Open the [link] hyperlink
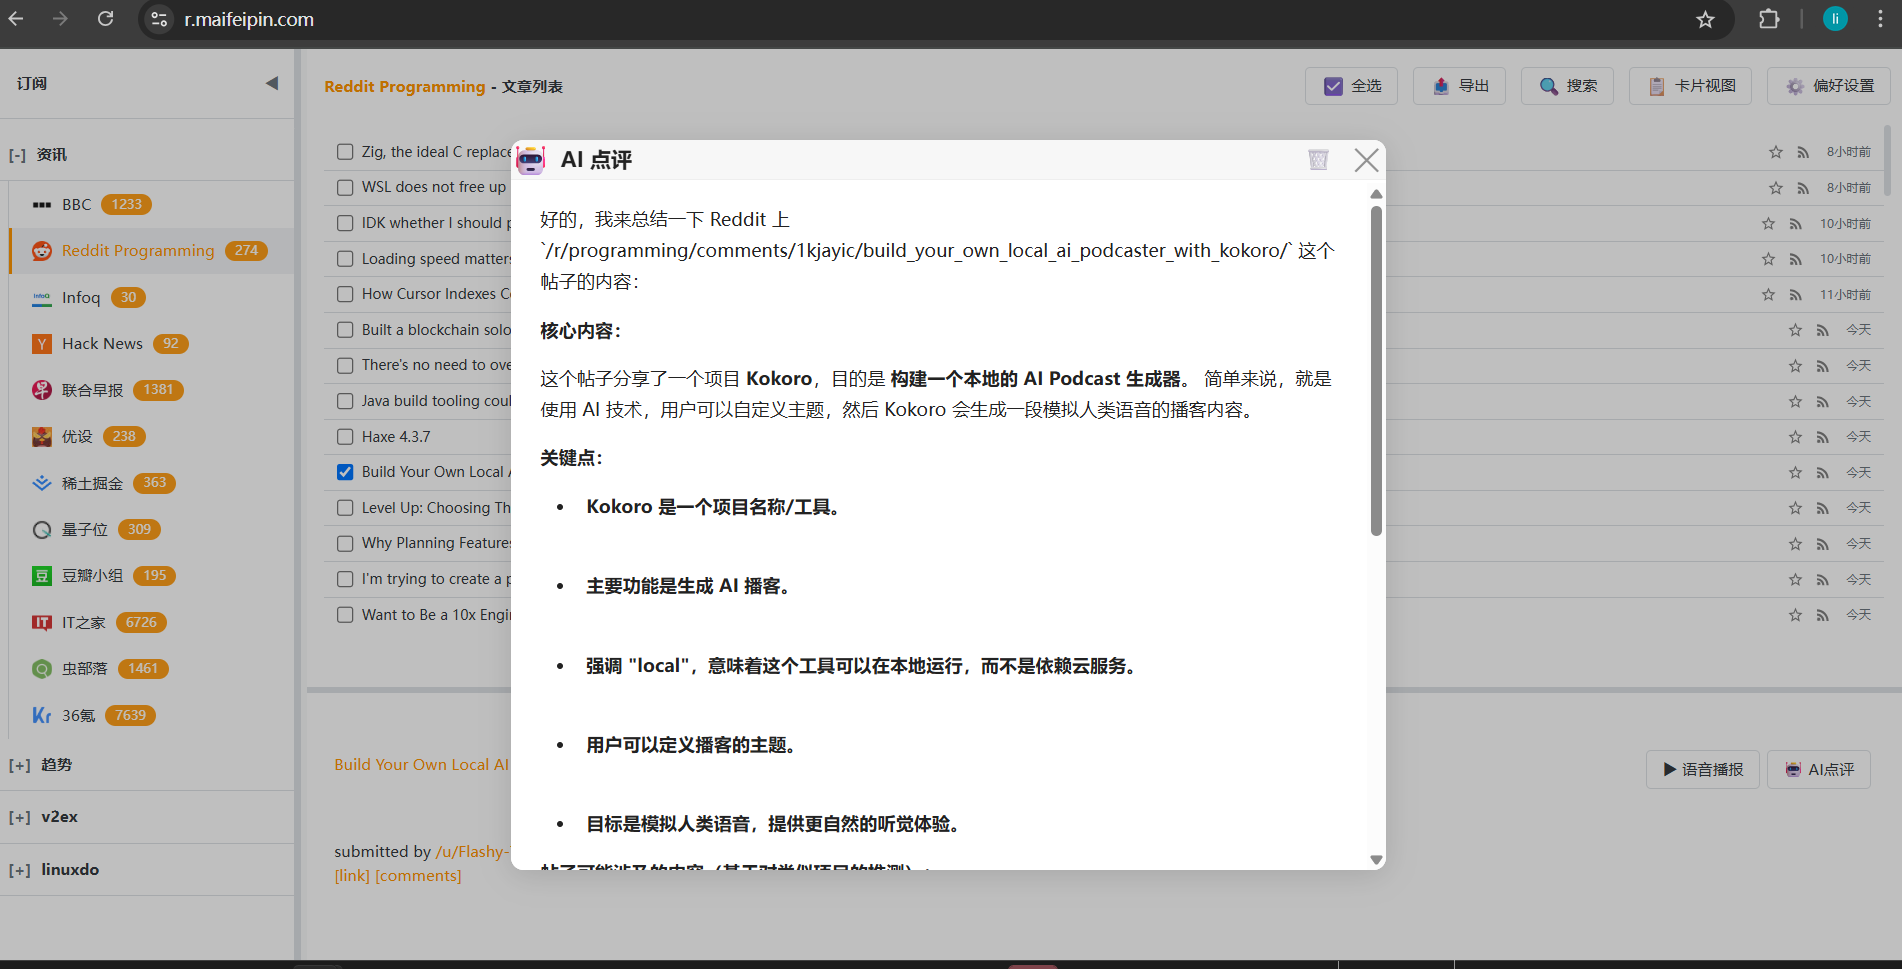The width and height of the screenshot is (1902, 969). (x=352, y=876)
